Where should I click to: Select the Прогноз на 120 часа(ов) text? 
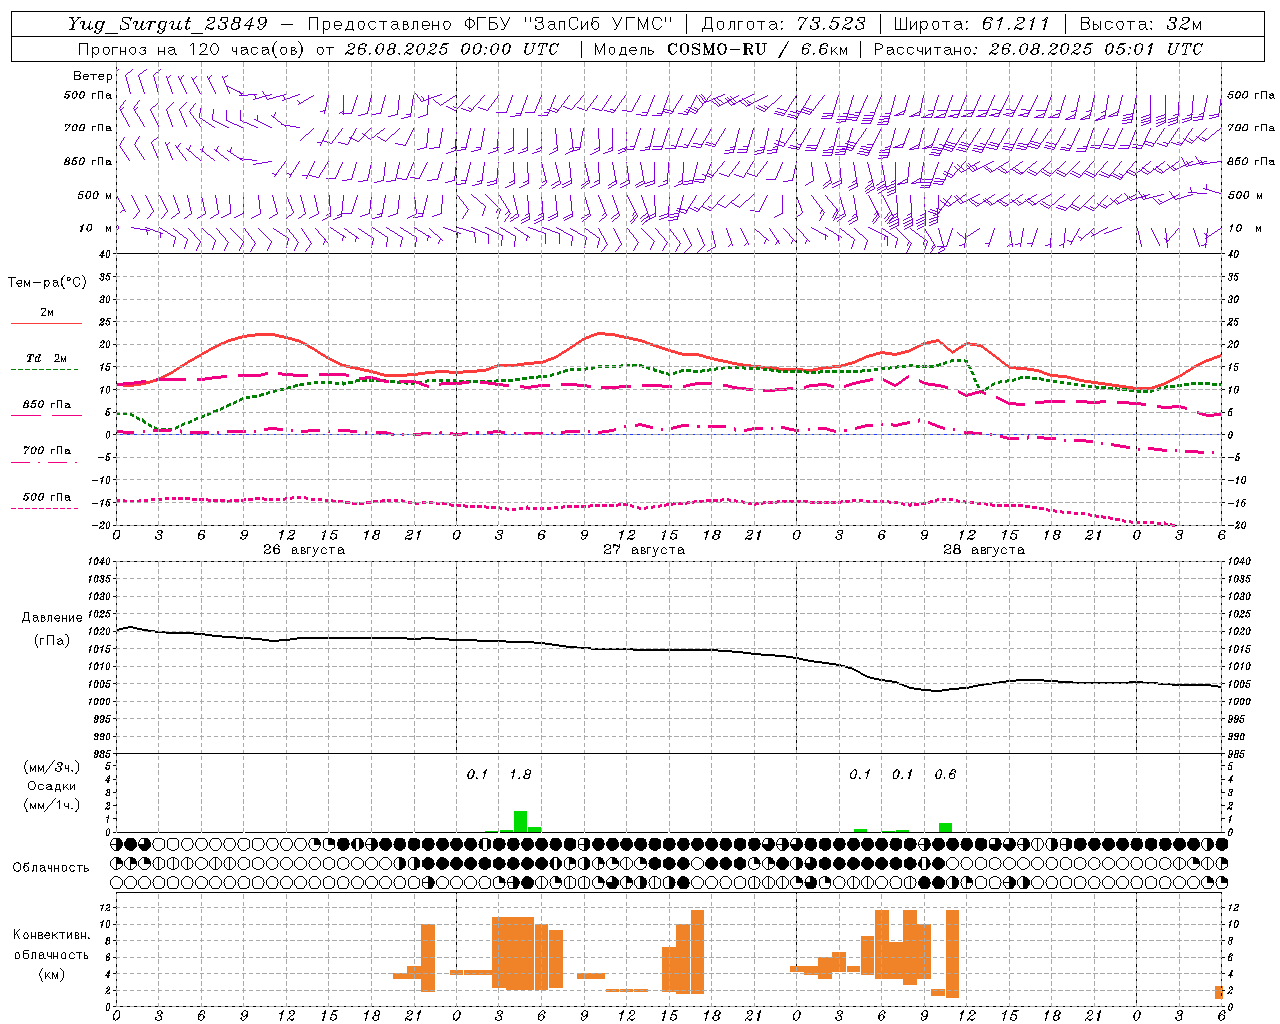[192, 49]
